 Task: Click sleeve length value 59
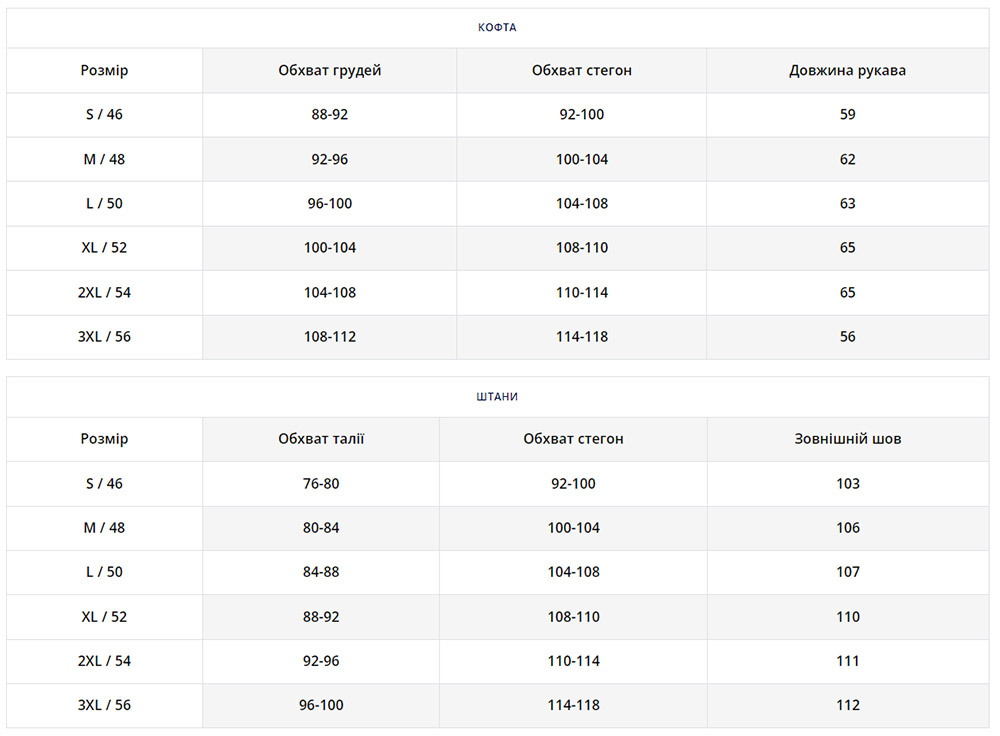pos(847,115)
